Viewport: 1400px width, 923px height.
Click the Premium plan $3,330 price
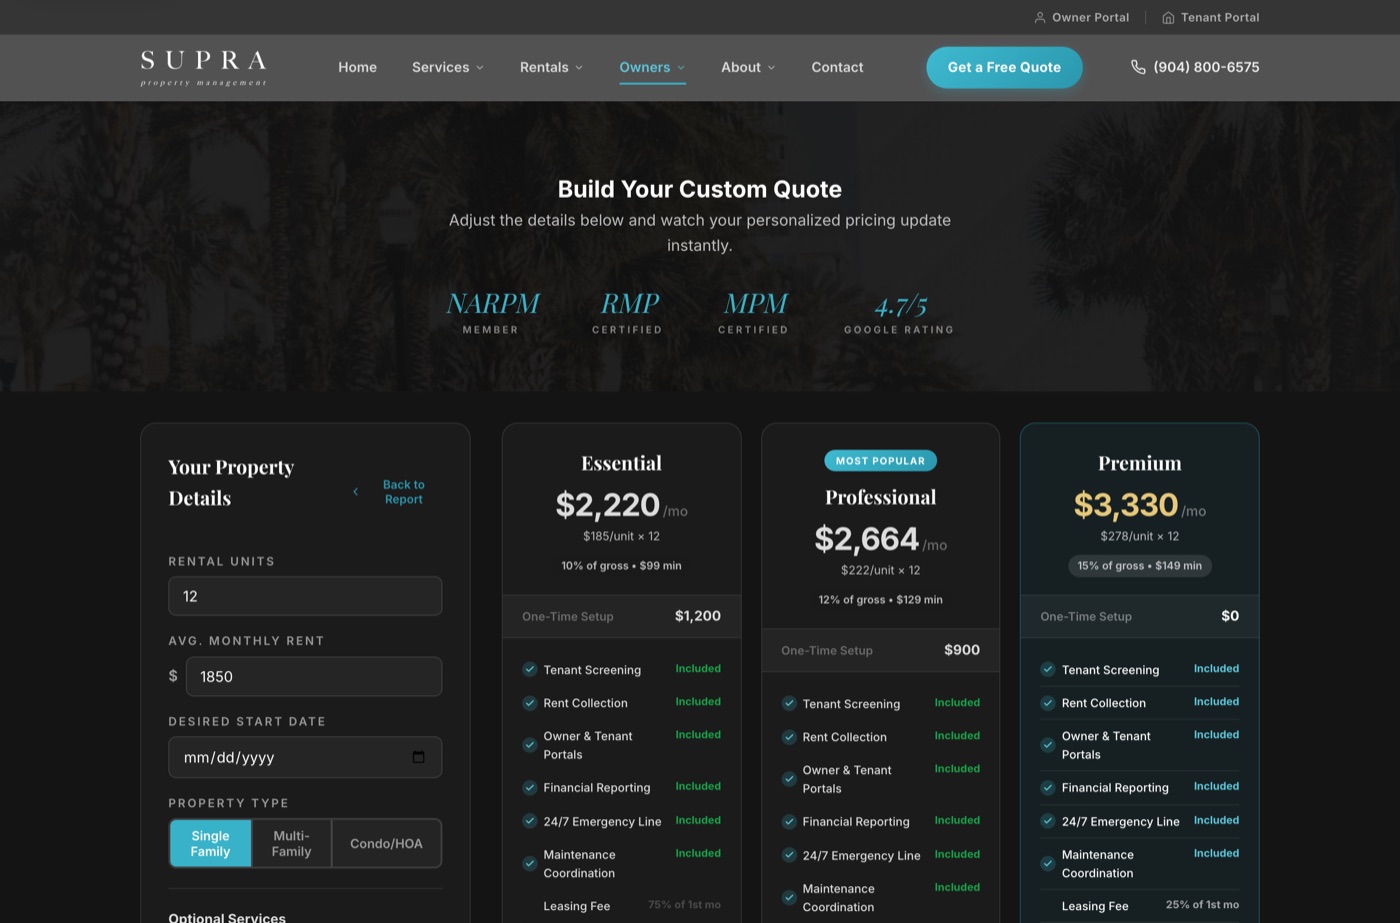click(1126, 505)
